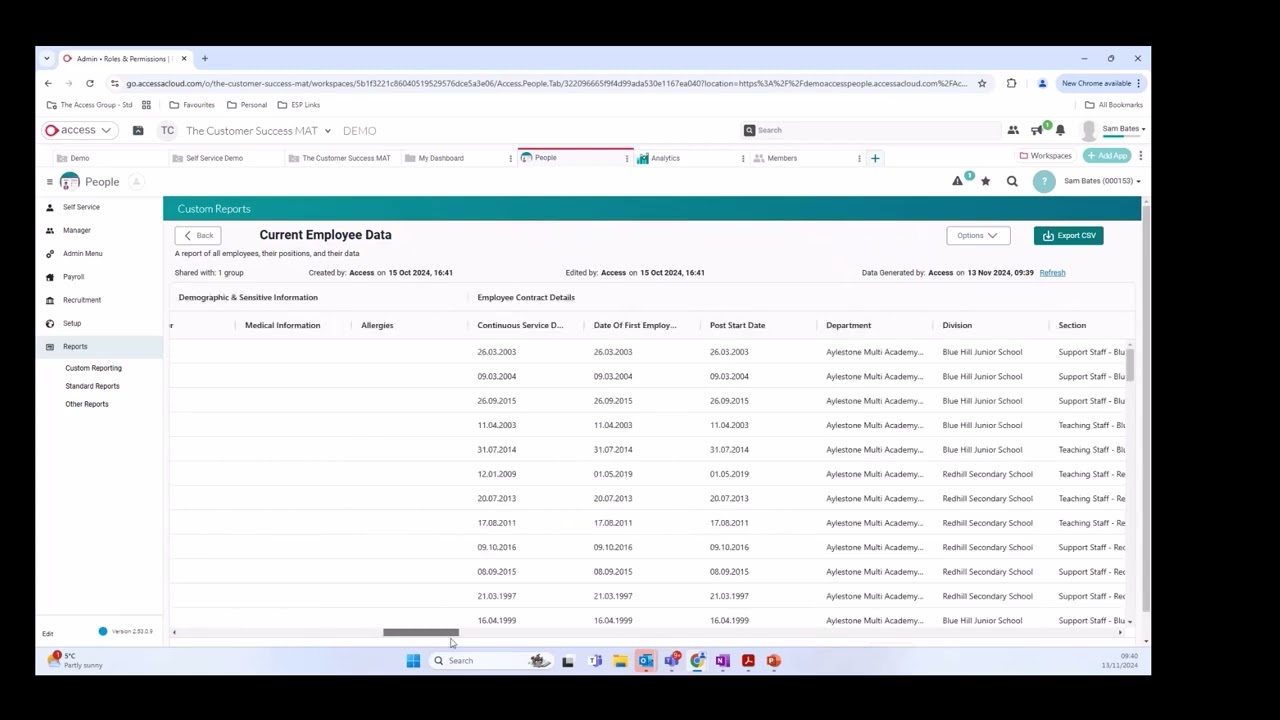Click the favourites star icon
Viewport: 1280px width, 720px height.
986,181
